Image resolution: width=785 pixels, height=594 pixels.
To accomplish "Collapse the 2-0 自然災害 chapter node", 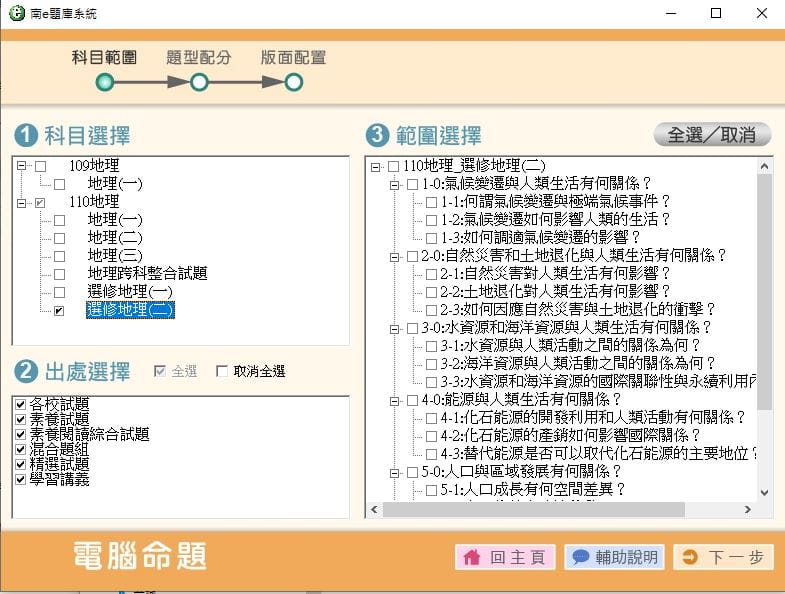I will point(395,257).
